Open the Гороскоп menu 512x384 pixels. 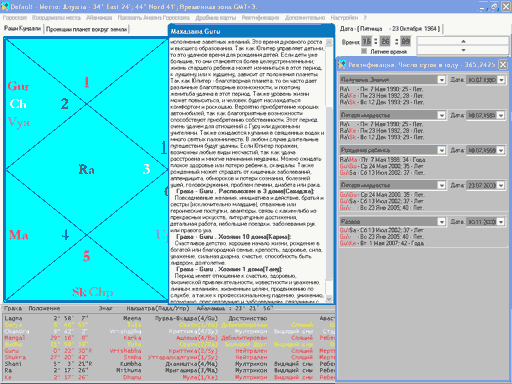tap(15, 18)
